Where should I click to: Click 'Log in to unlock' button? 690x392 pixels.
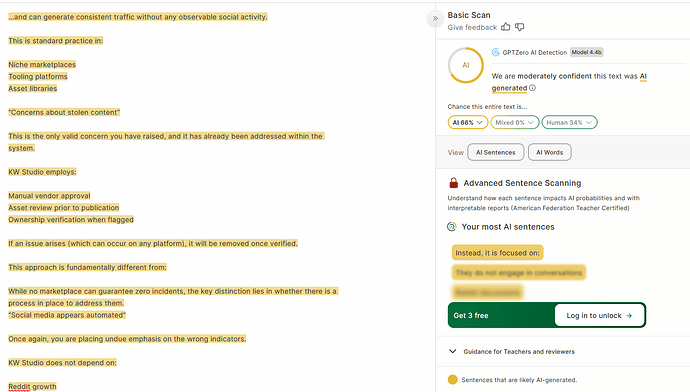click(x=599, y=315)
